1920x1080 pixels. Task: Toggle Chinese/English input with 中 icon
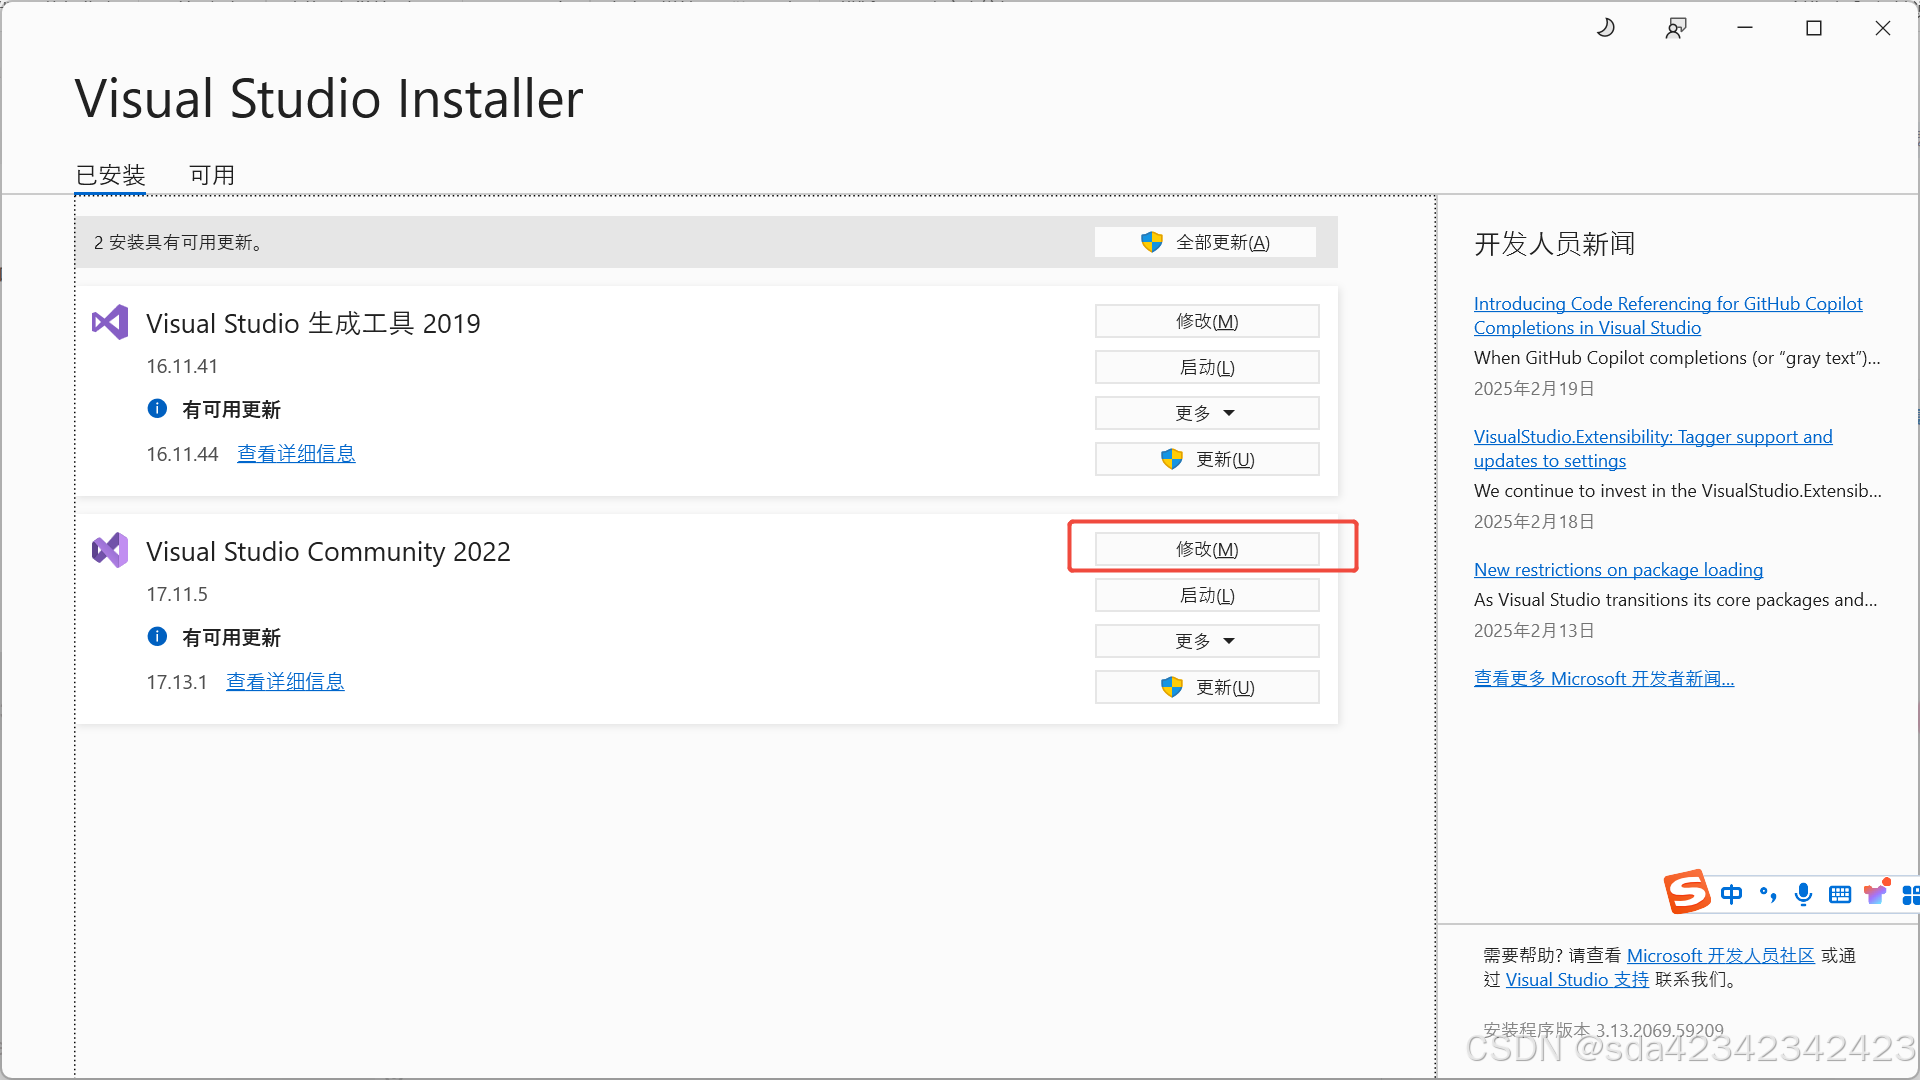click(1731, 894)
